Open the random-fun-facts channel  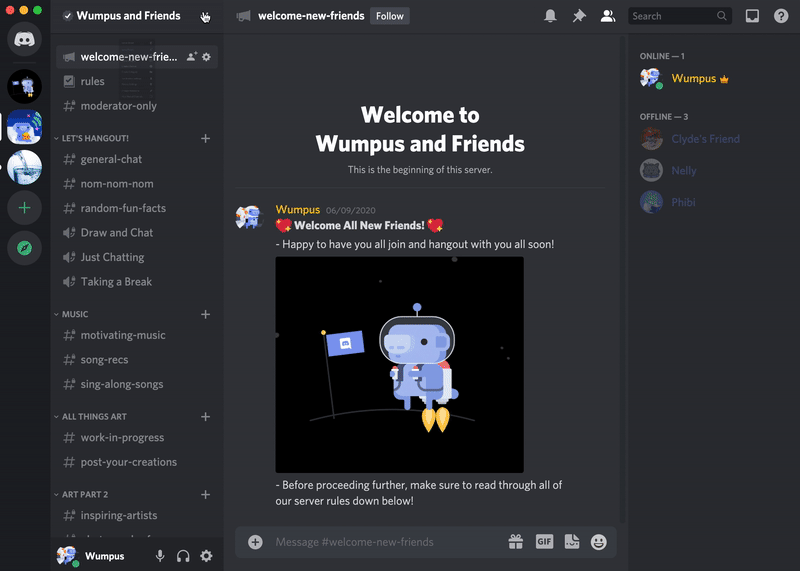[137, 208]
